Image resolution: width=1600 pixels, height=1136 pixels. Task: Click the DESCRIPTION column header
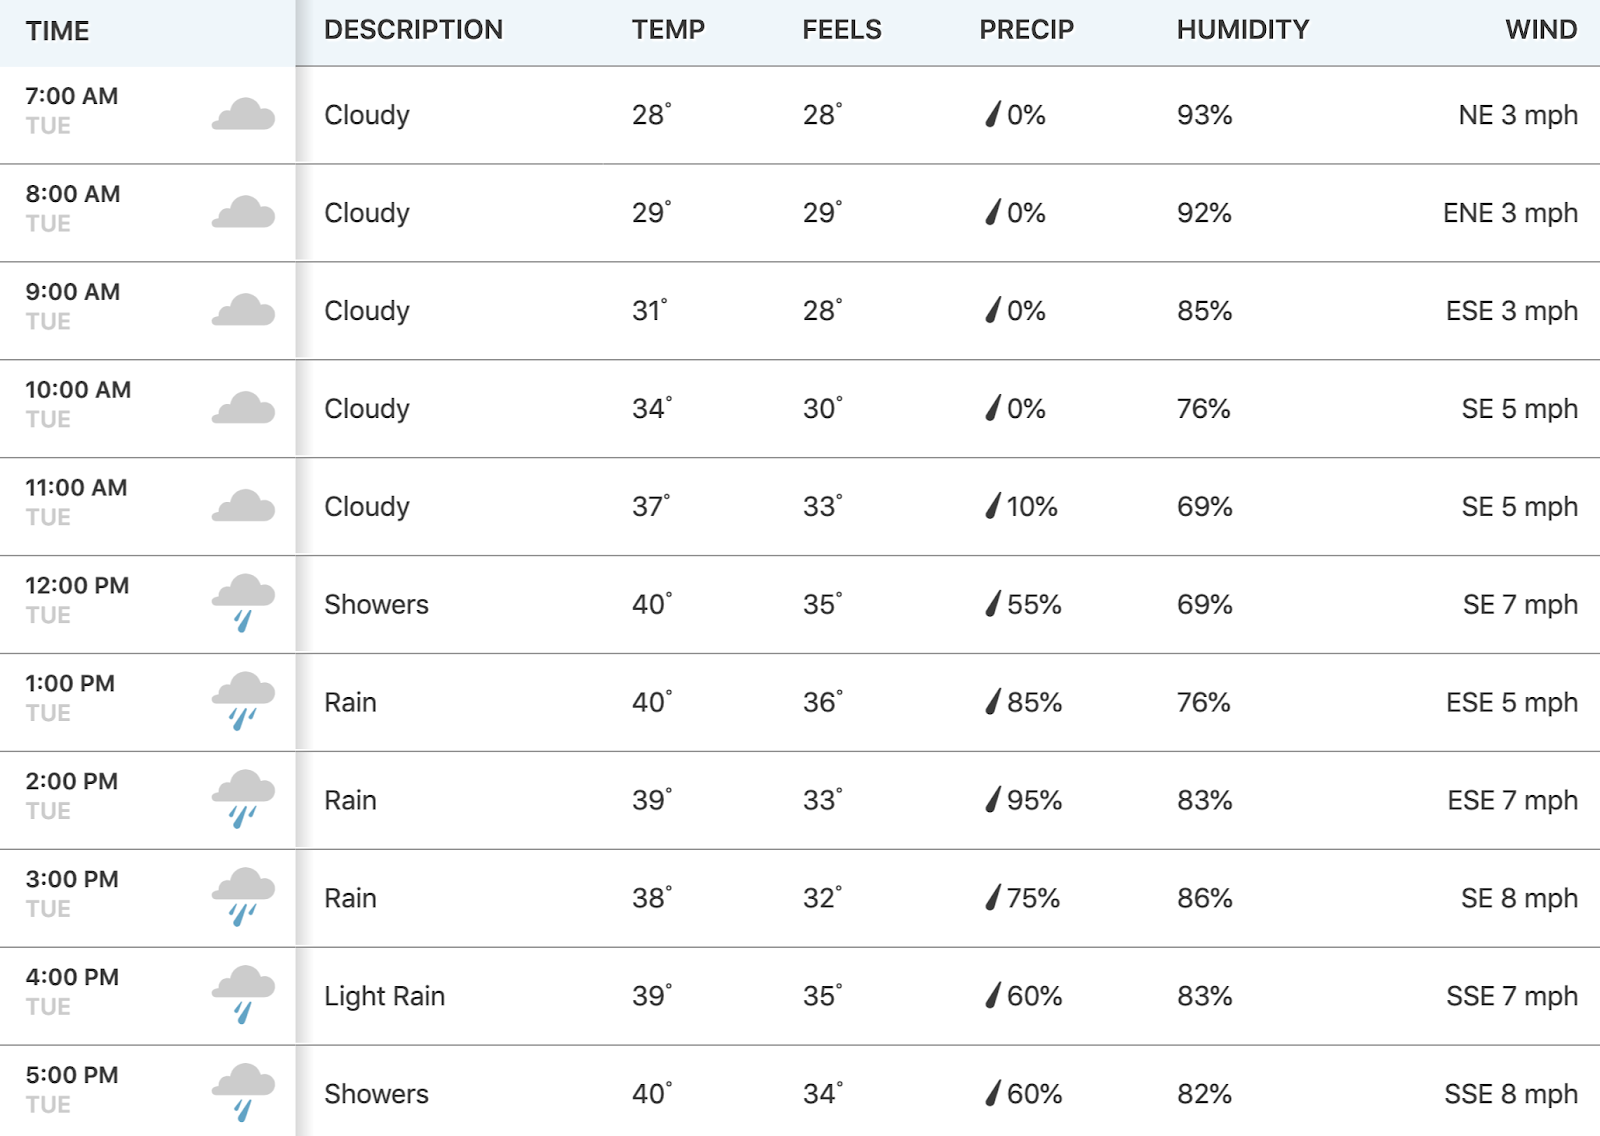pos(413,30)
